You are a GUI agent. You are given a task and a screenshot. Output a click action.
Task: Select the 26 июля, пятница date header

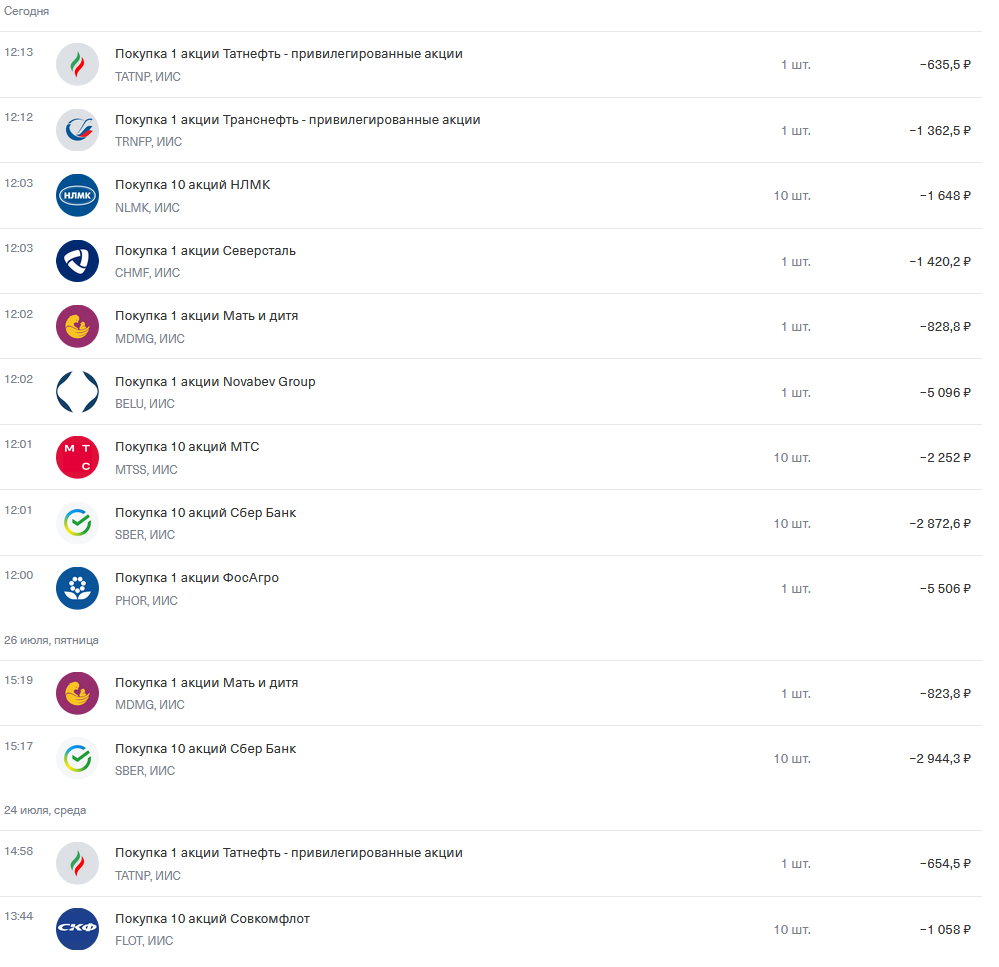[x=52, y=640]
